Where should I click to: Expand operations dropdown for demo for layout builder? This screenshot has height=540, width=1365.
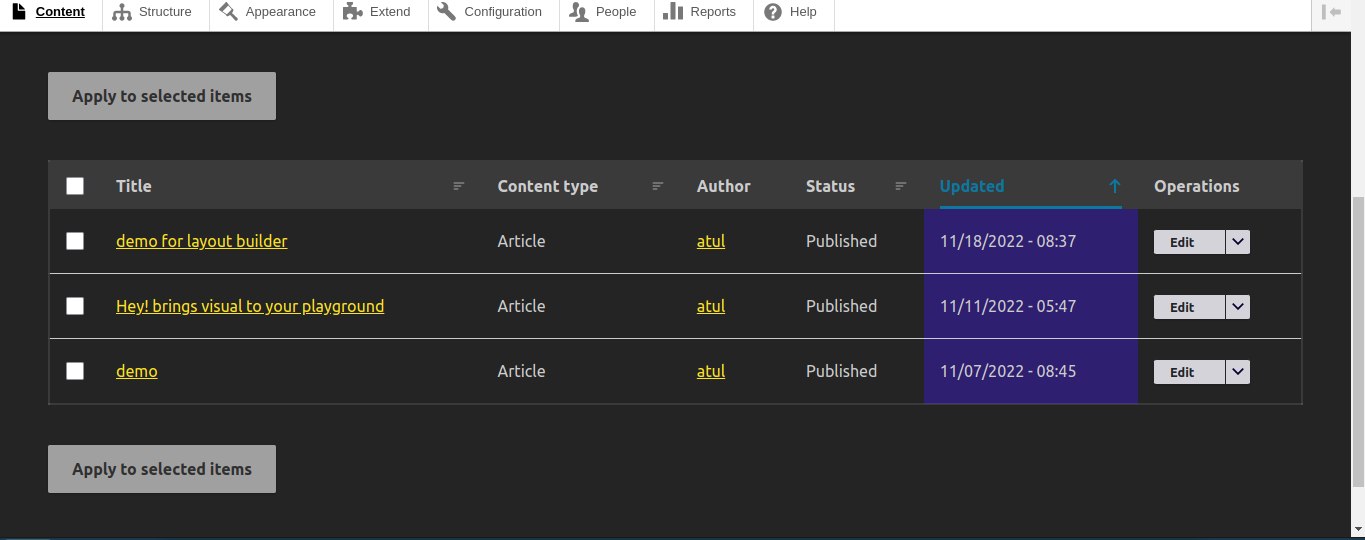1238,242
